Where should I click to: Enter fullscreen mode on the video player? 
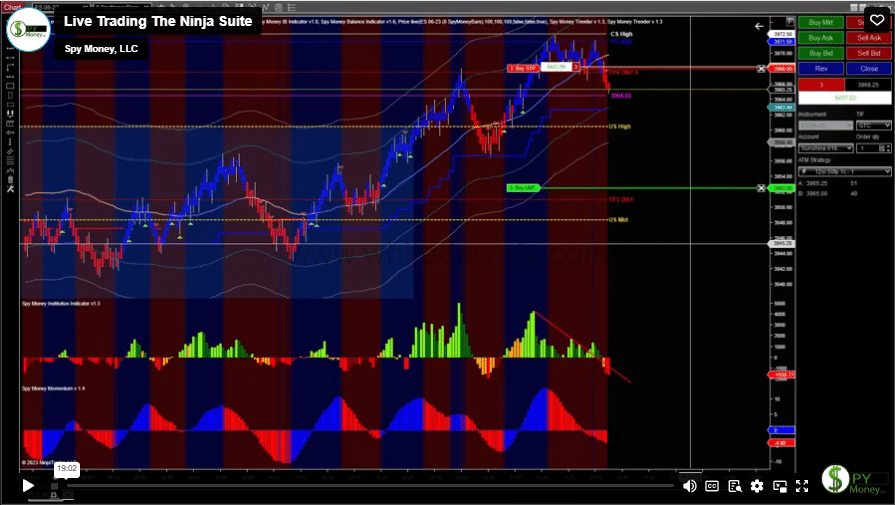point(801,486)
